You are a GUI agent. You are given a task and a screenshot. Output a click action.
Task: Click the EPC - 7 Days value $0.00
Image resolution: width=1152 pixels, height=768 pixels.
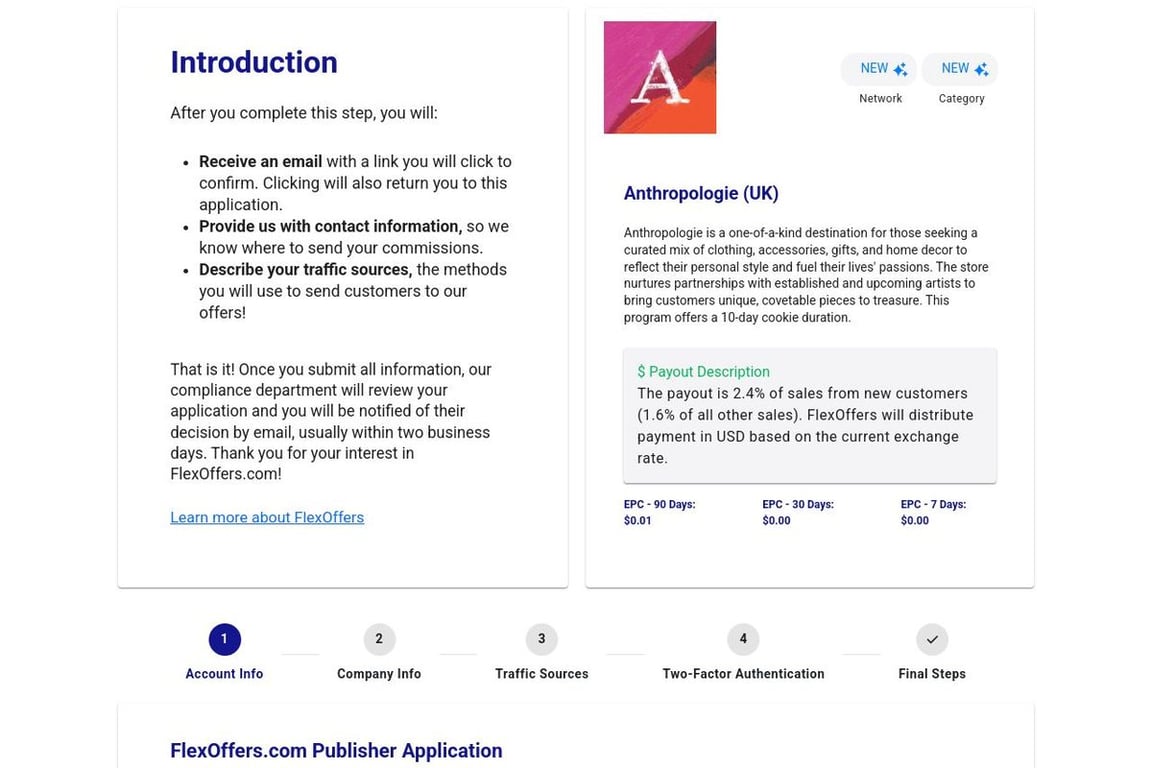(915, 520)
